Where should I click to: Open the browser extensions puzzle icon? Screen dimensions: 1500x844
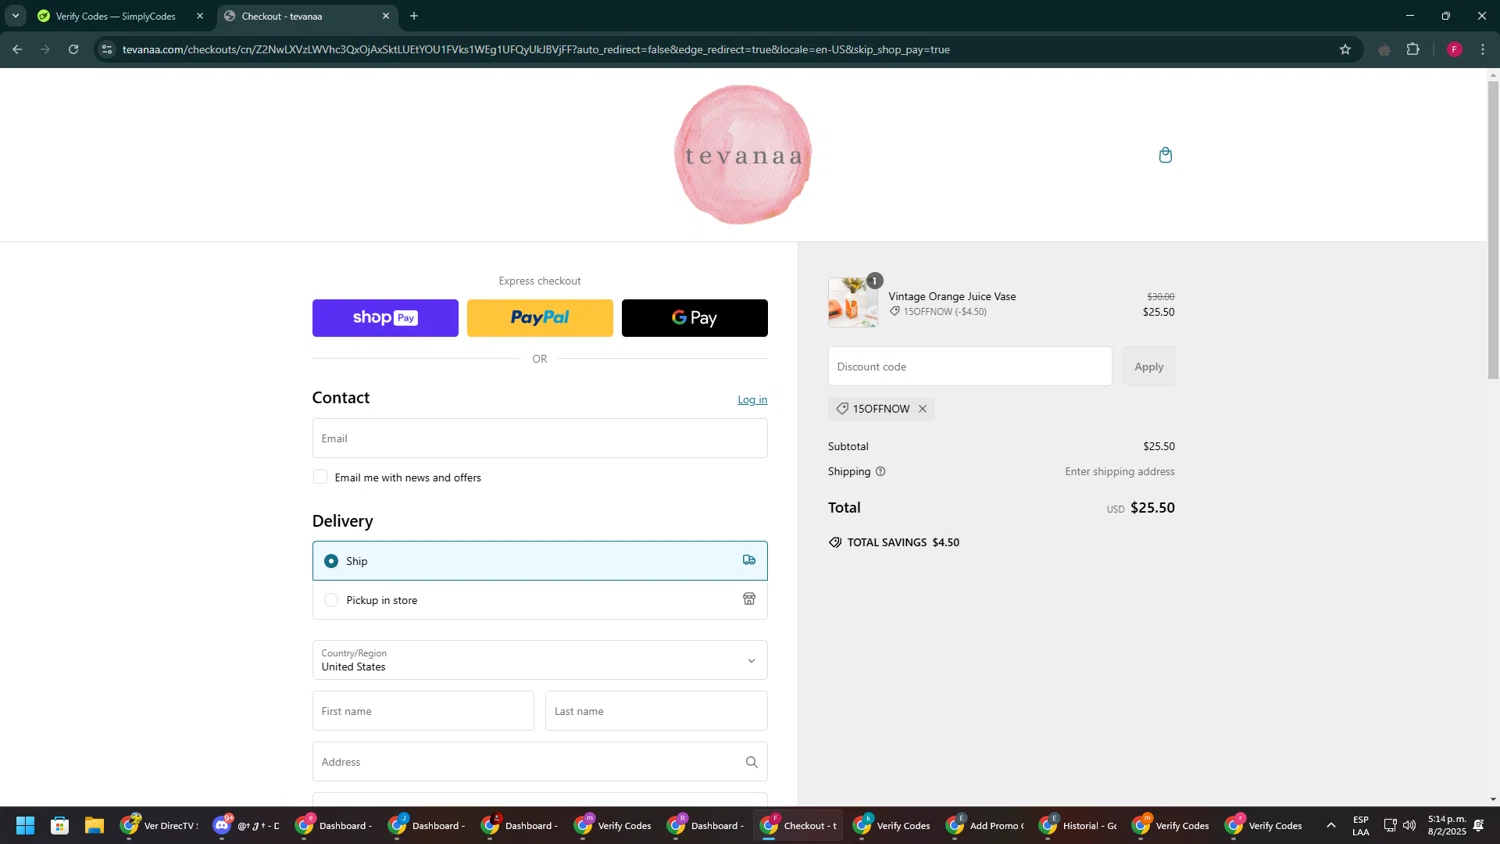click(1413, 49)
